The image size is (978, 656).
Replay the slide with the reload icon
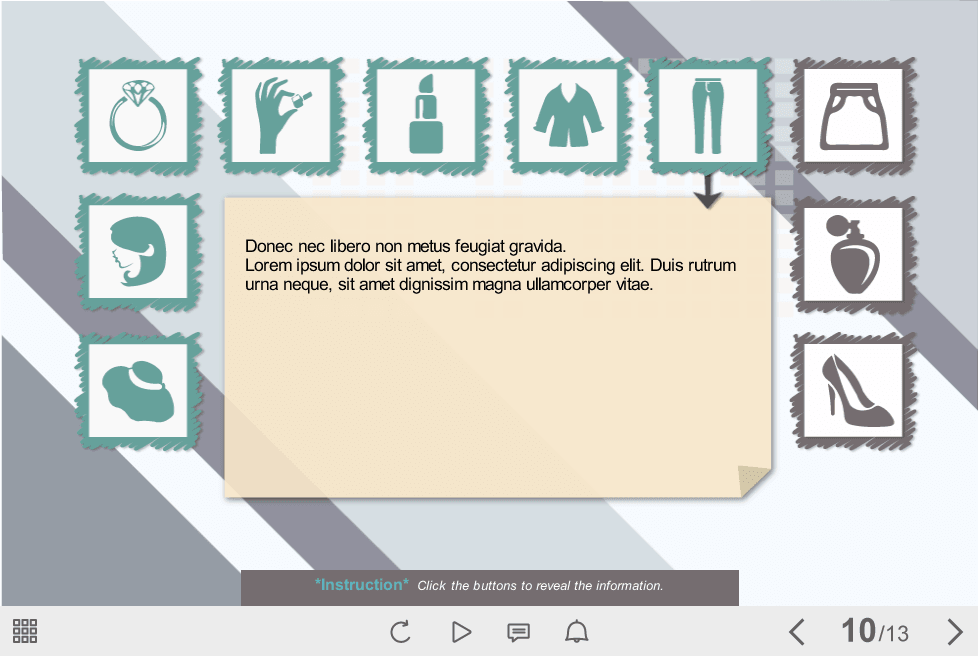click(x=400, y=632)
